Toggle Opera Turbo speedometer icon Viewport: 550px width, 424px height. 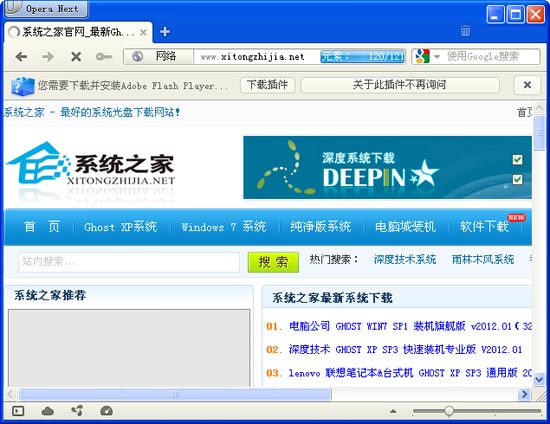tap(107, 411)
